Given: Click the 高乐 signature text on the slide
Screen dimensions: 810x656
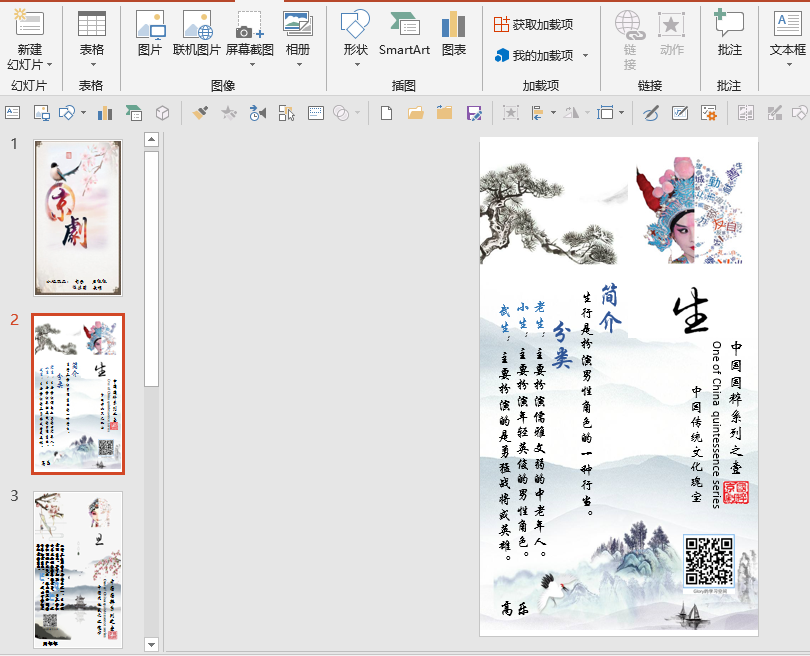Looking at the screenshot, I should (x=515, y=609).
